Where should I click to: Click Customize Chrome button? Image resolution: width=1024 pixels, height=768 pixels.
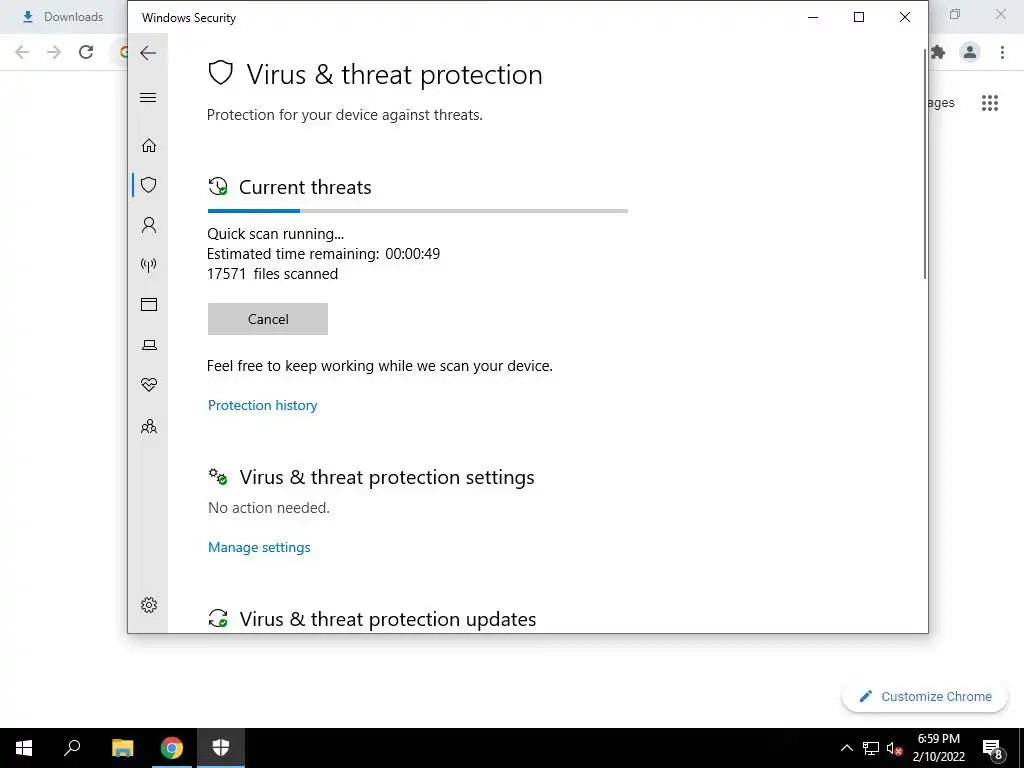(925, 696)
